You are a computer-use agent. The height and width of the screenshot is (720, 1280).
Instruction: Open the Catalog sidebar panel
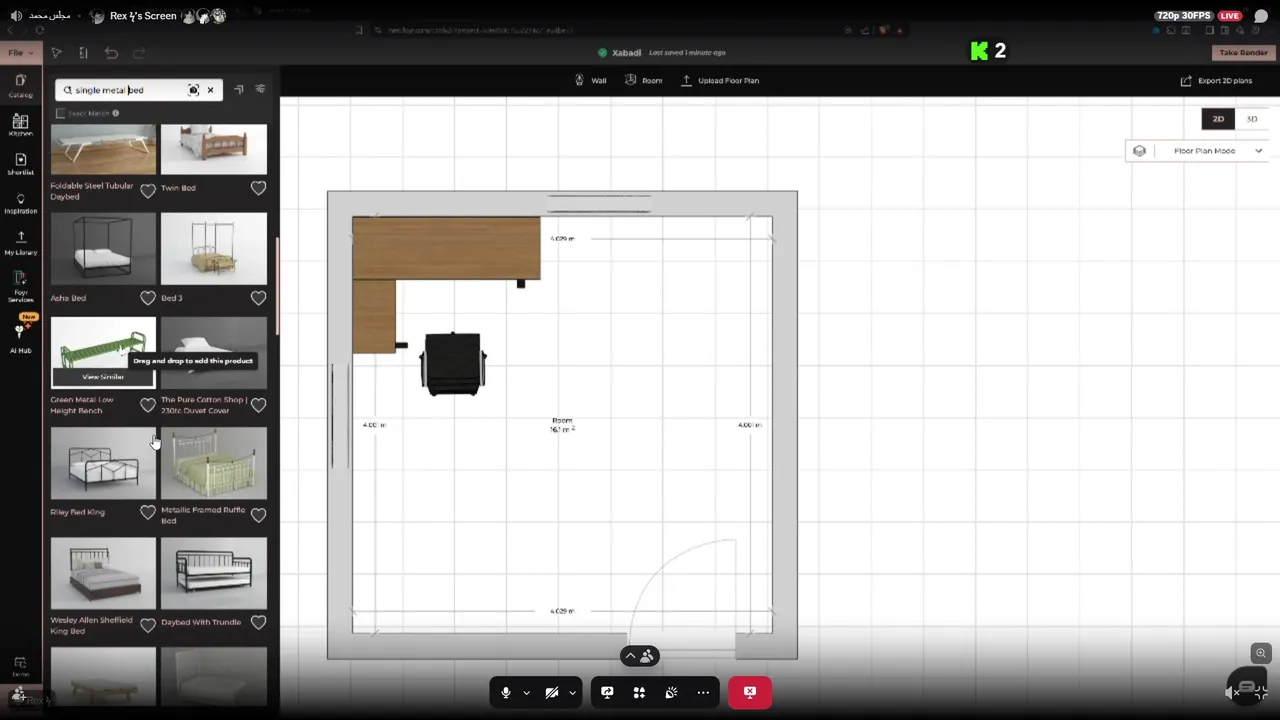coord(20,85)
